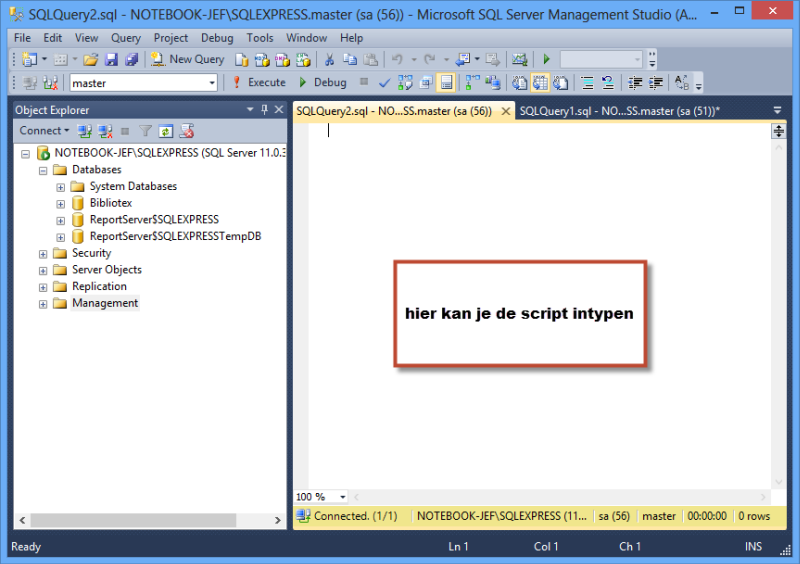Click the New Project toolbar icon
The width and height of the screenshot is (800, 564).
[x=30, y=60]
